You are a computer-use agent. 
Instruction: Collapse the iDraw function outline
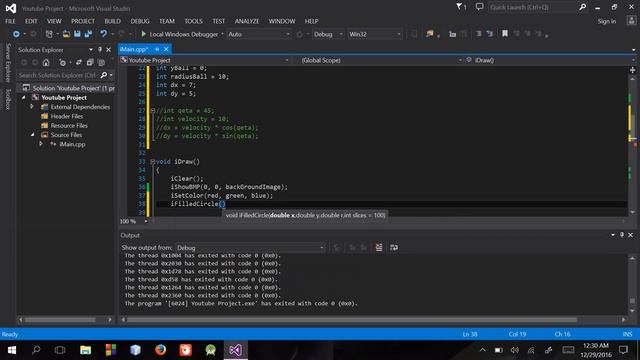(x=152, y=162)
